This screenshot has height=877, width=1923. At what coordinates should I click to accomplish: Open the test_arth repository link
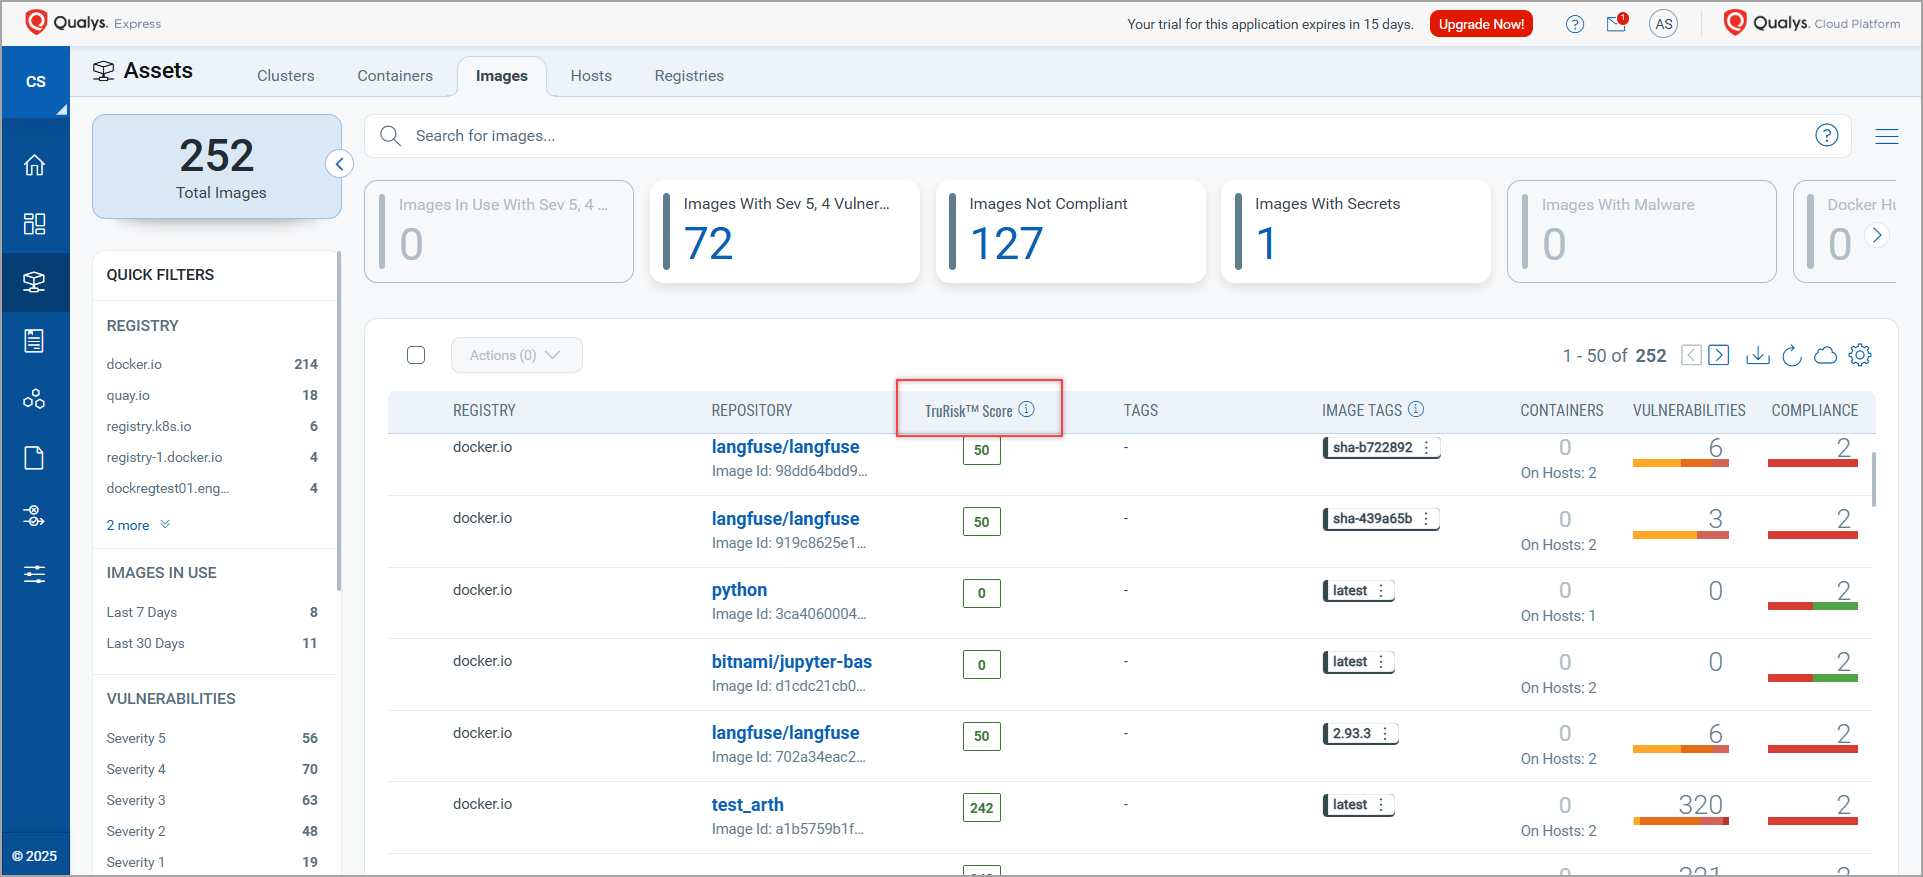747,805
